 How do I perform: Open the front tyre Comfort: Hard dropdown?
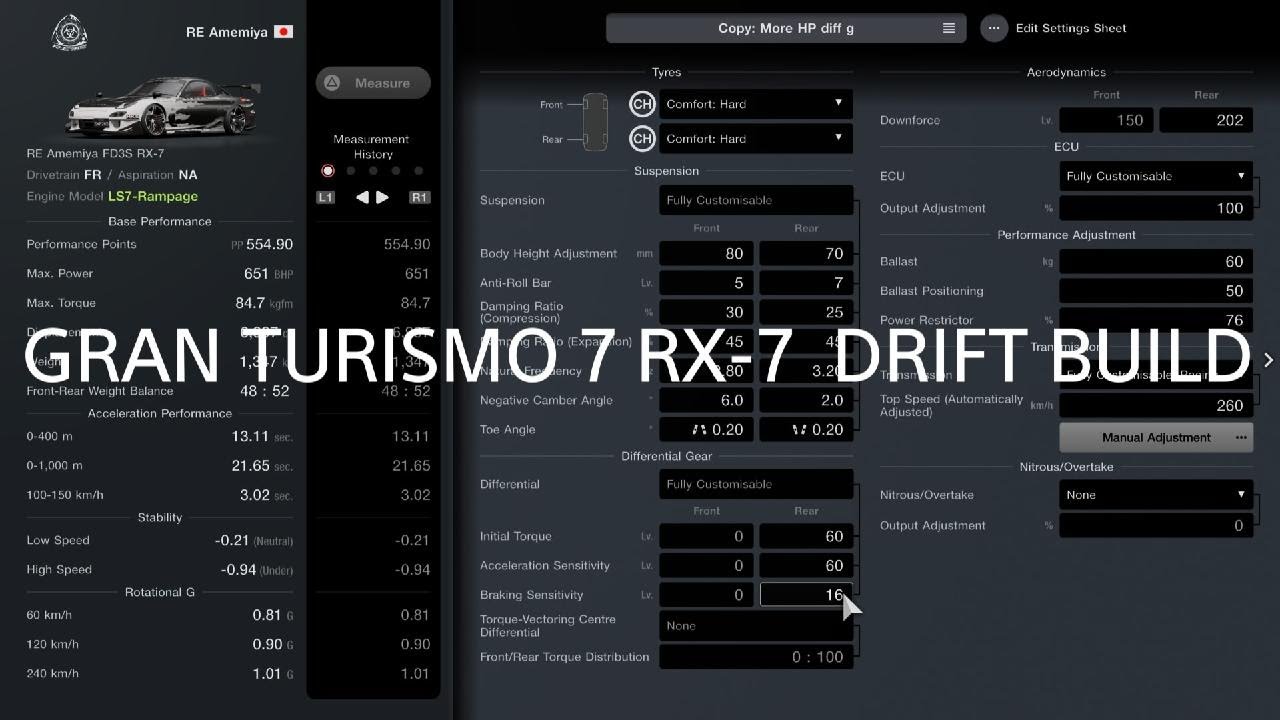(x=756, y=104)
